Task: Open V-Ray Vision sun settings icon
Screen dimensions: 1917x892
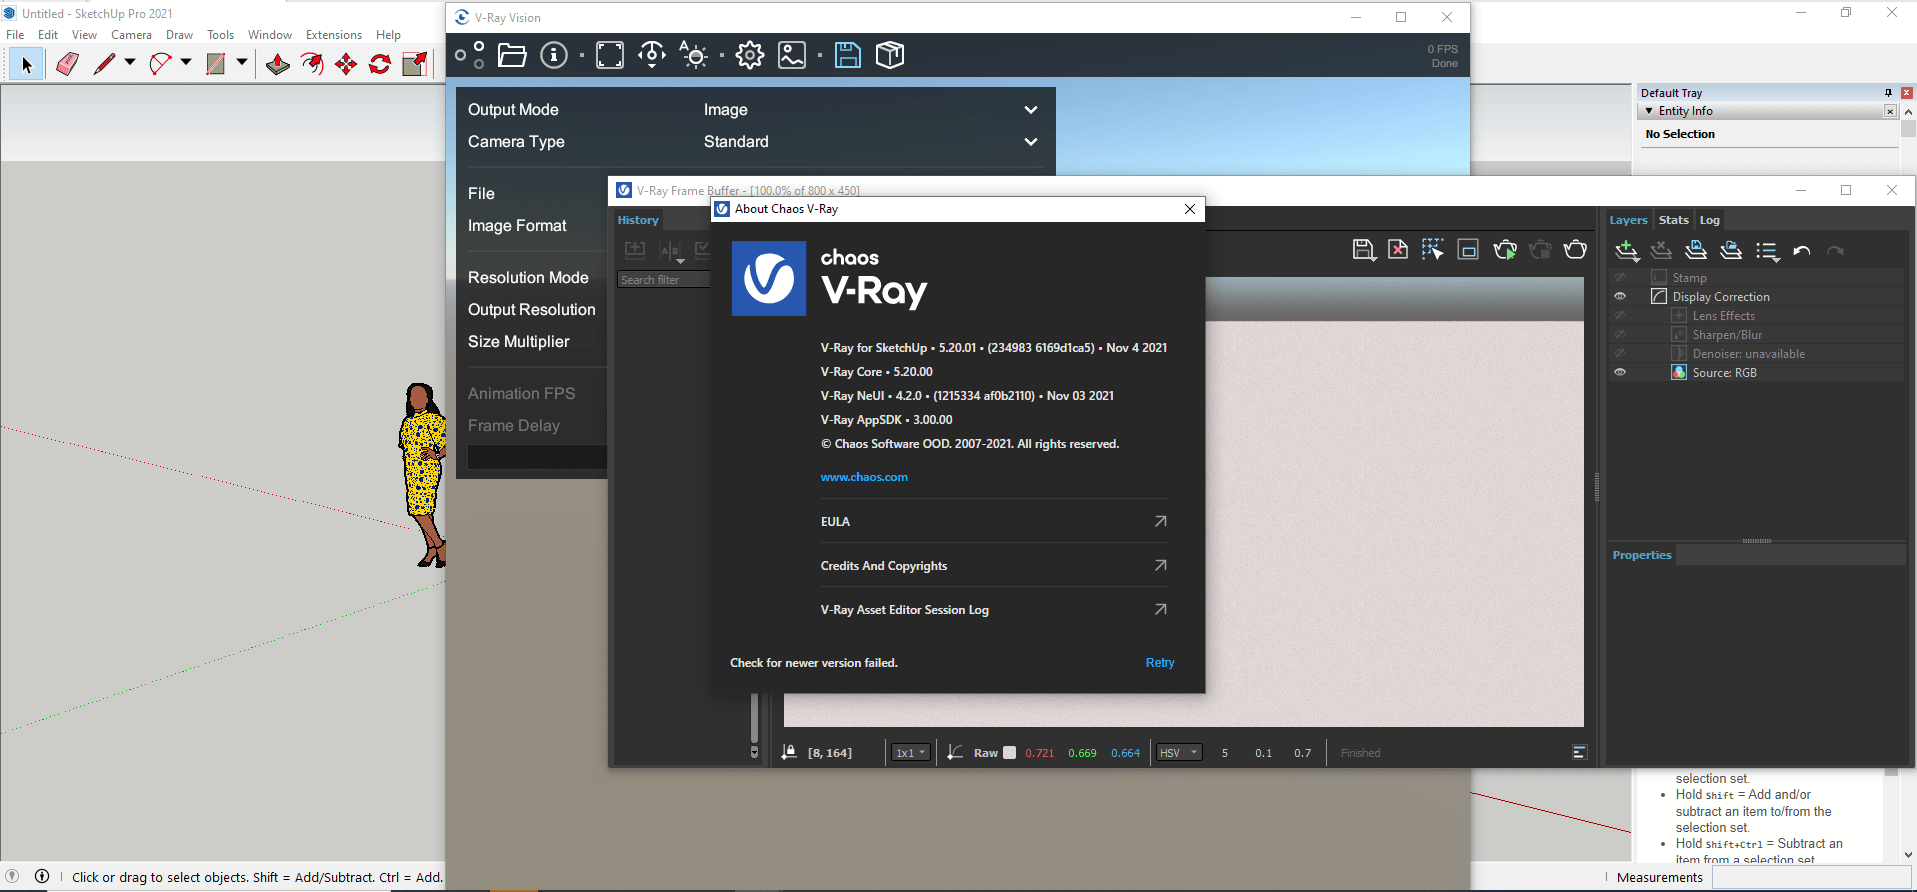Action: click(x=694, y=55)
